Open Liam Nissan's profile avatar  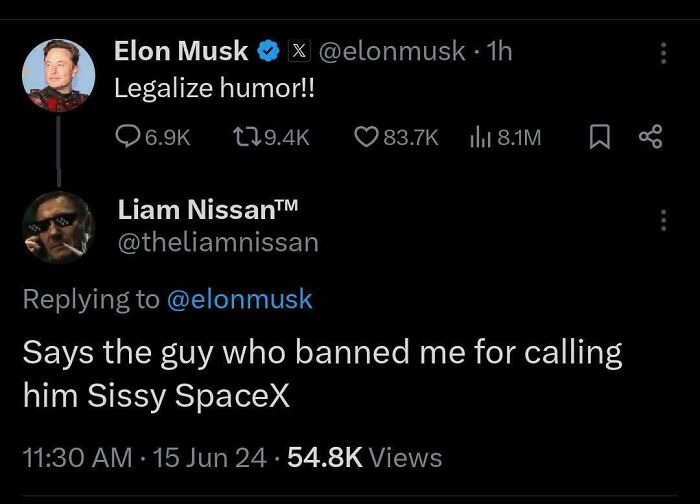58,227
